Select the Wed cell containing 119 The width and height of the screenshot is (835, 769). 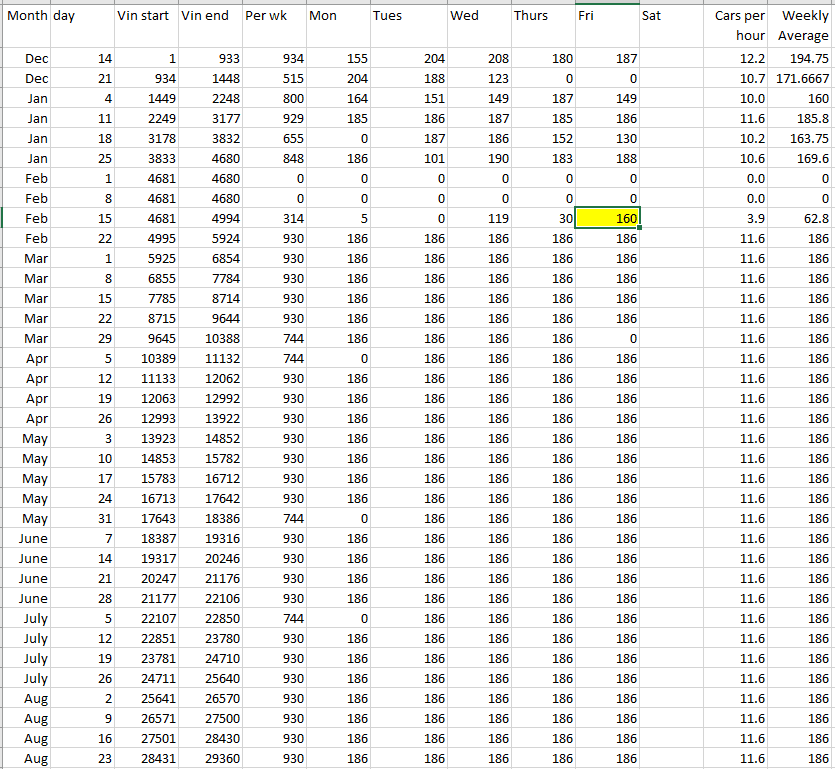click(x=479, y=218)
